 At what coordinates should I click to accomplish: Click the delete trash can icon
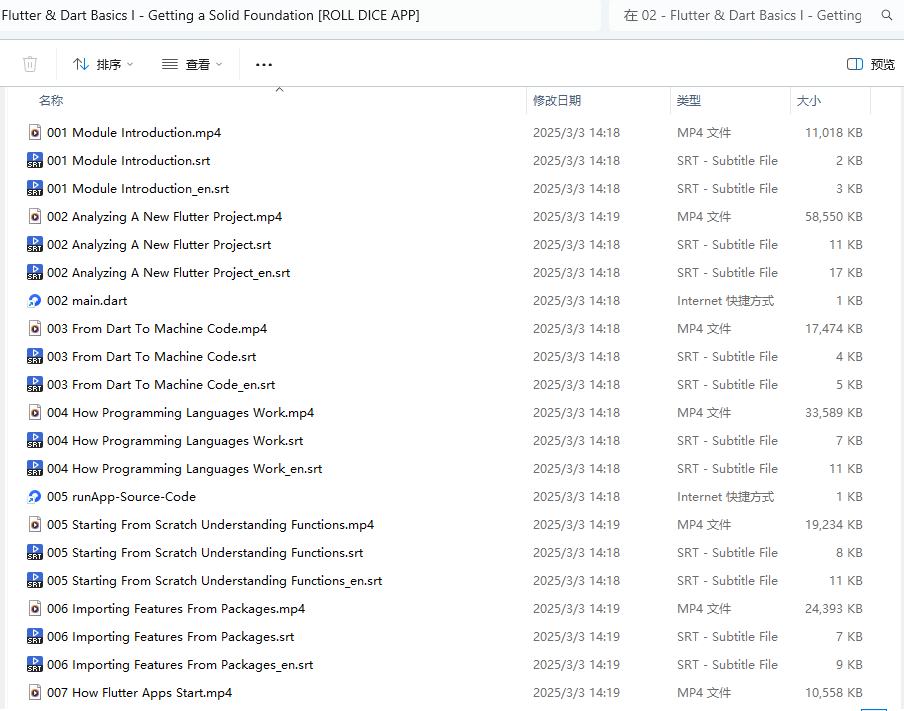coord(30,64)
